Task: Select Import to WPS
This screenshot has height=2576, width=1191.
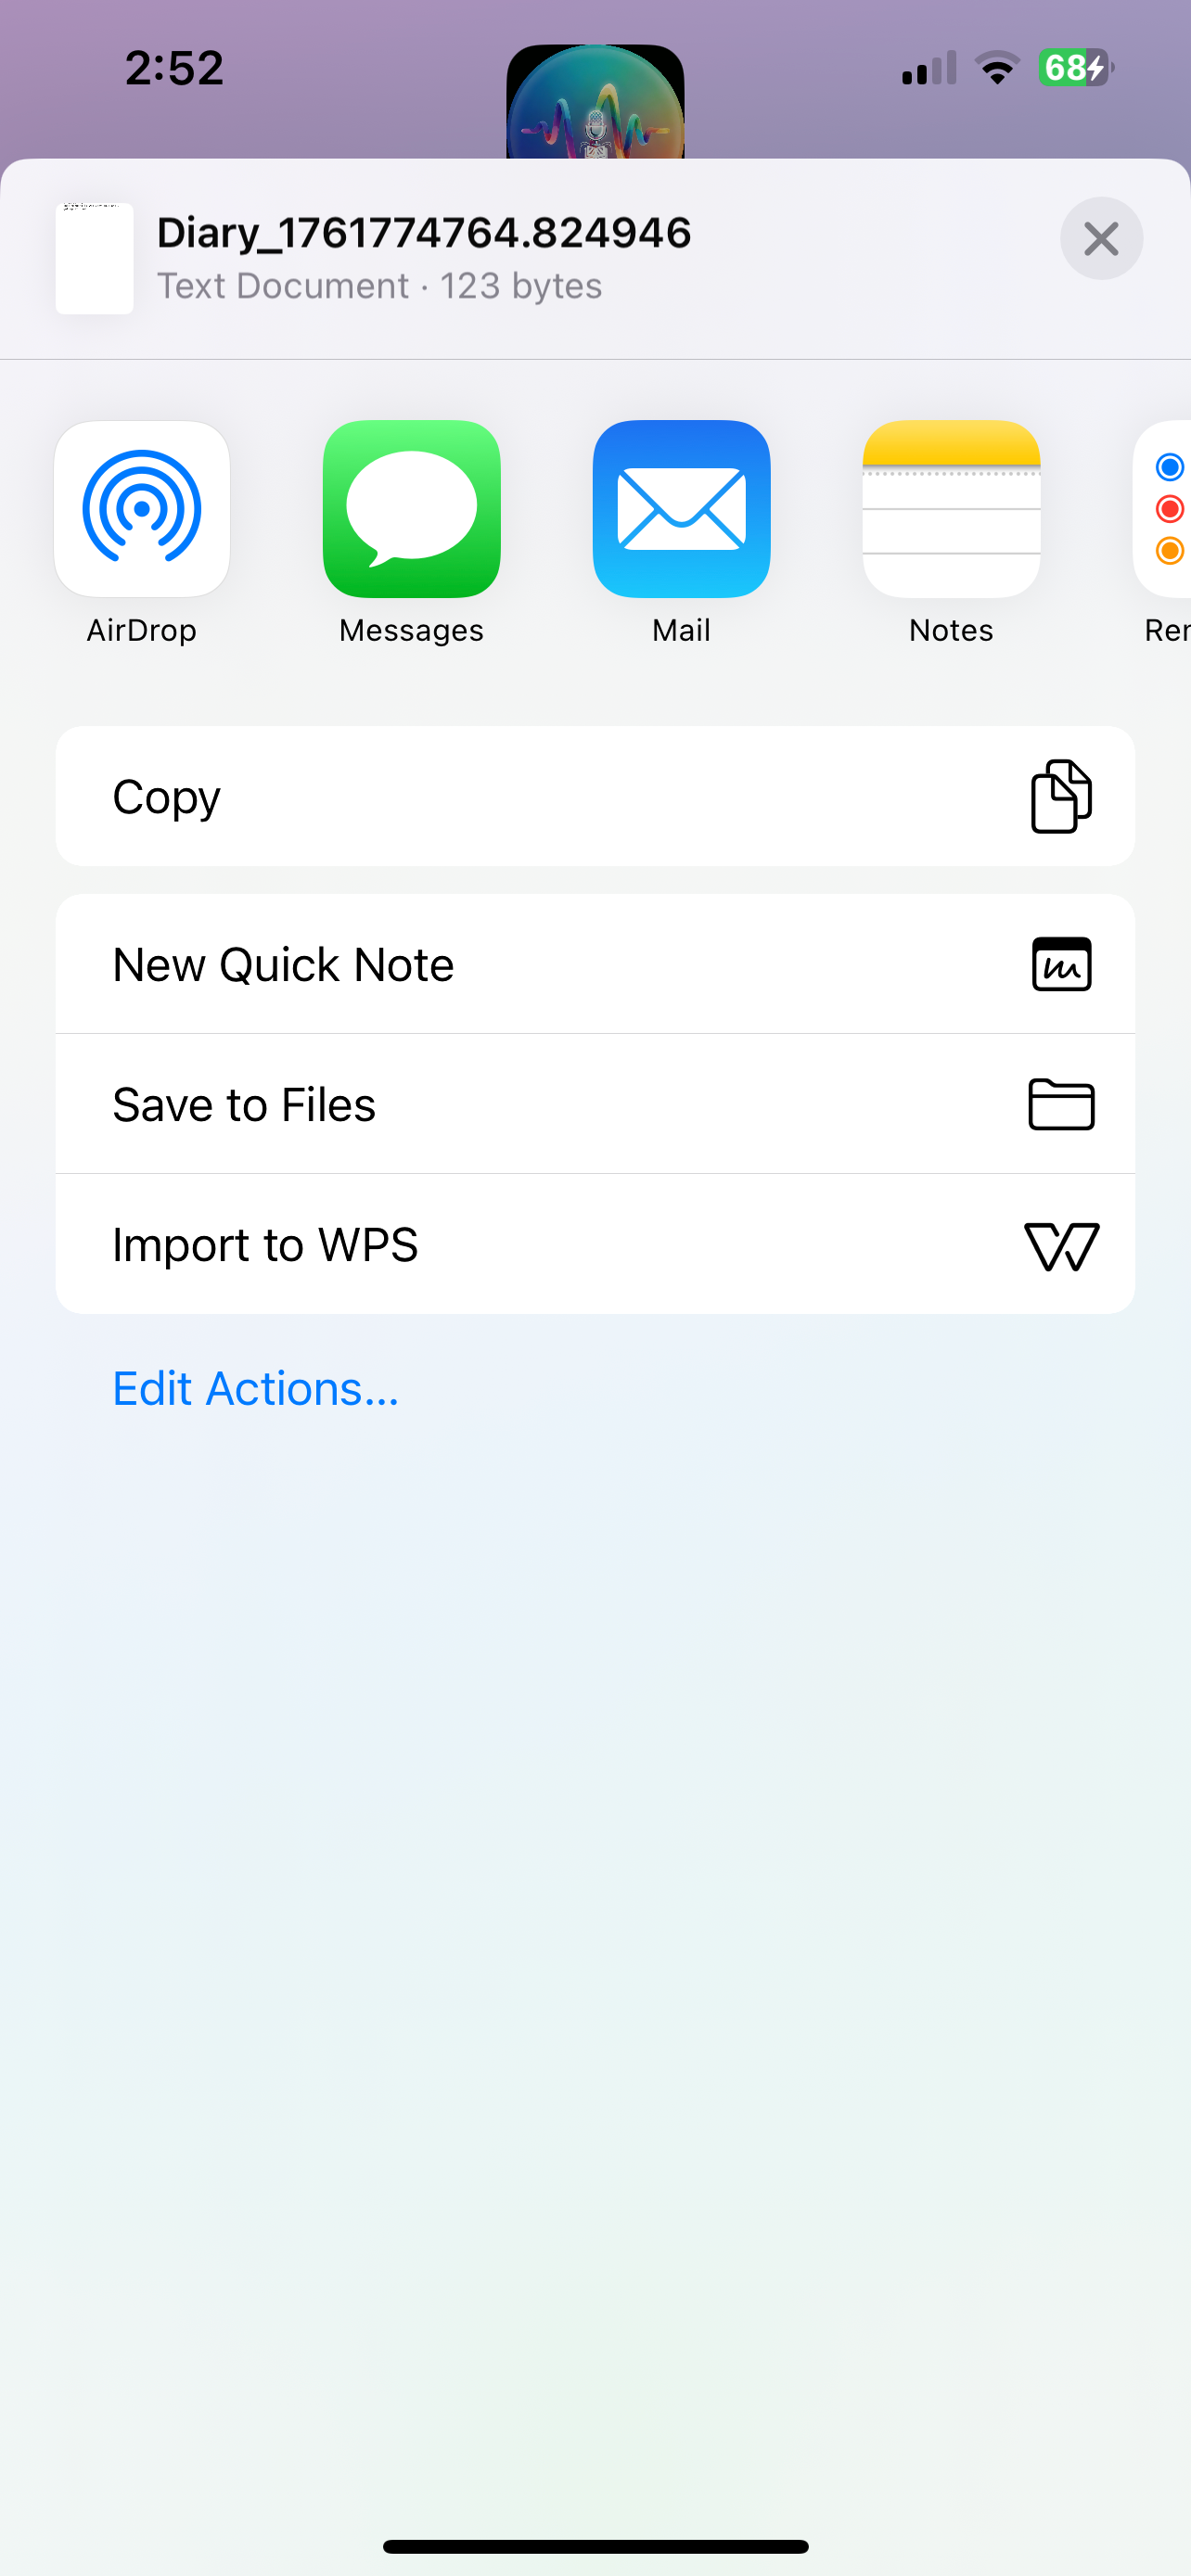Action: pos(595,1244)
